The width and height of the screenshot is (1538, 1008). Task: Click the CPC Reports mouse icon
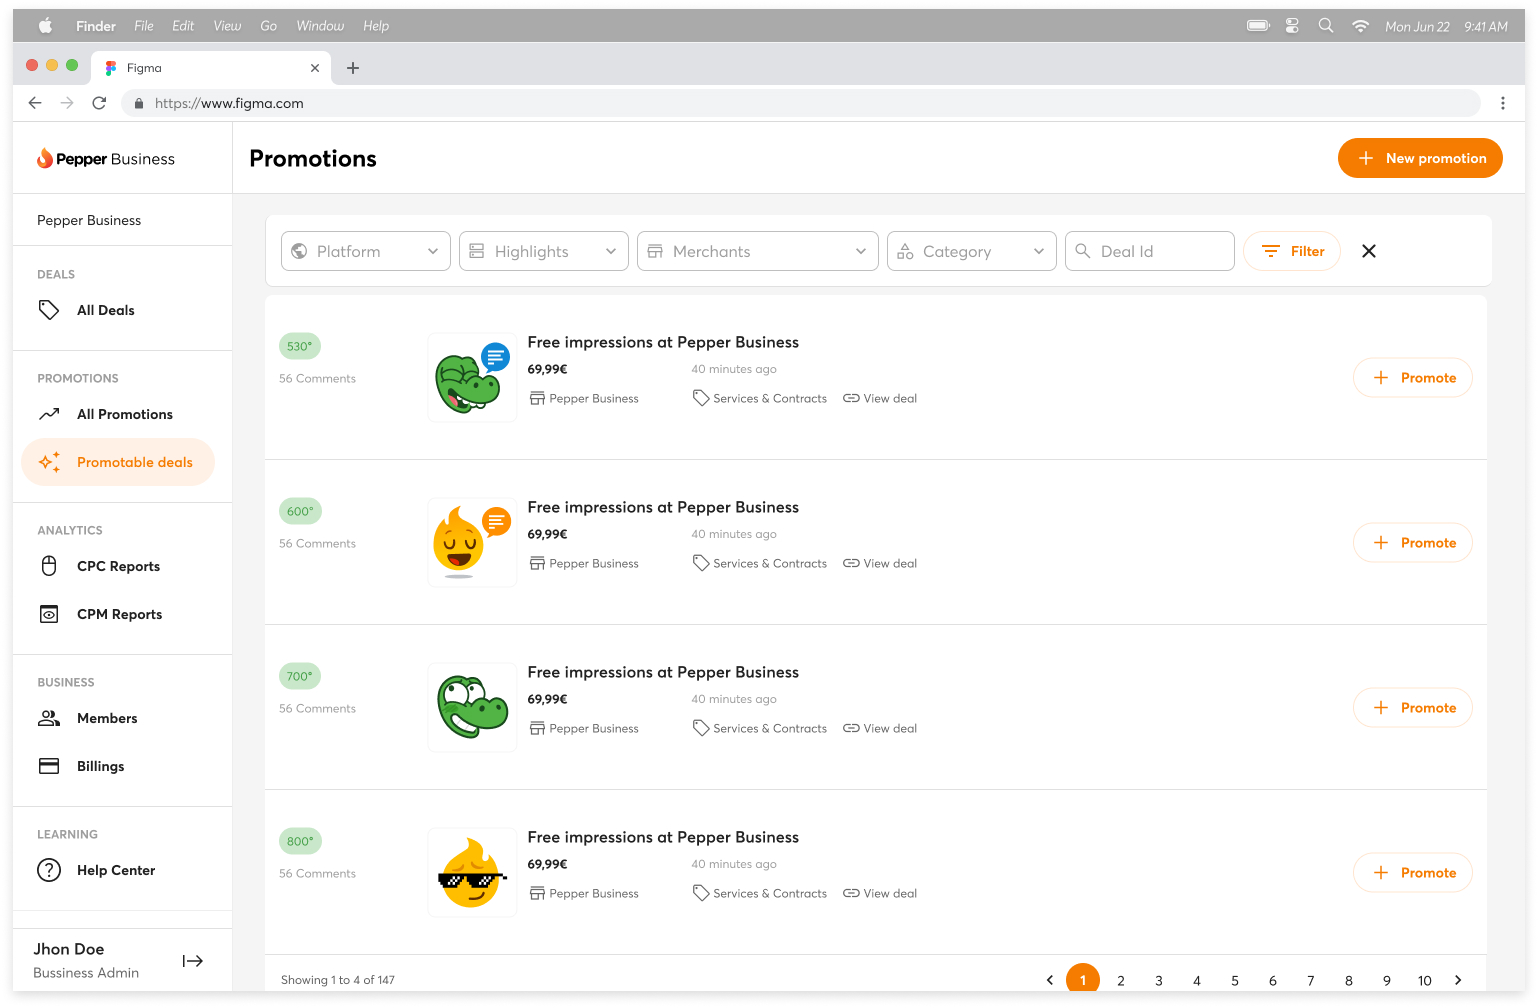coord(49,566)
